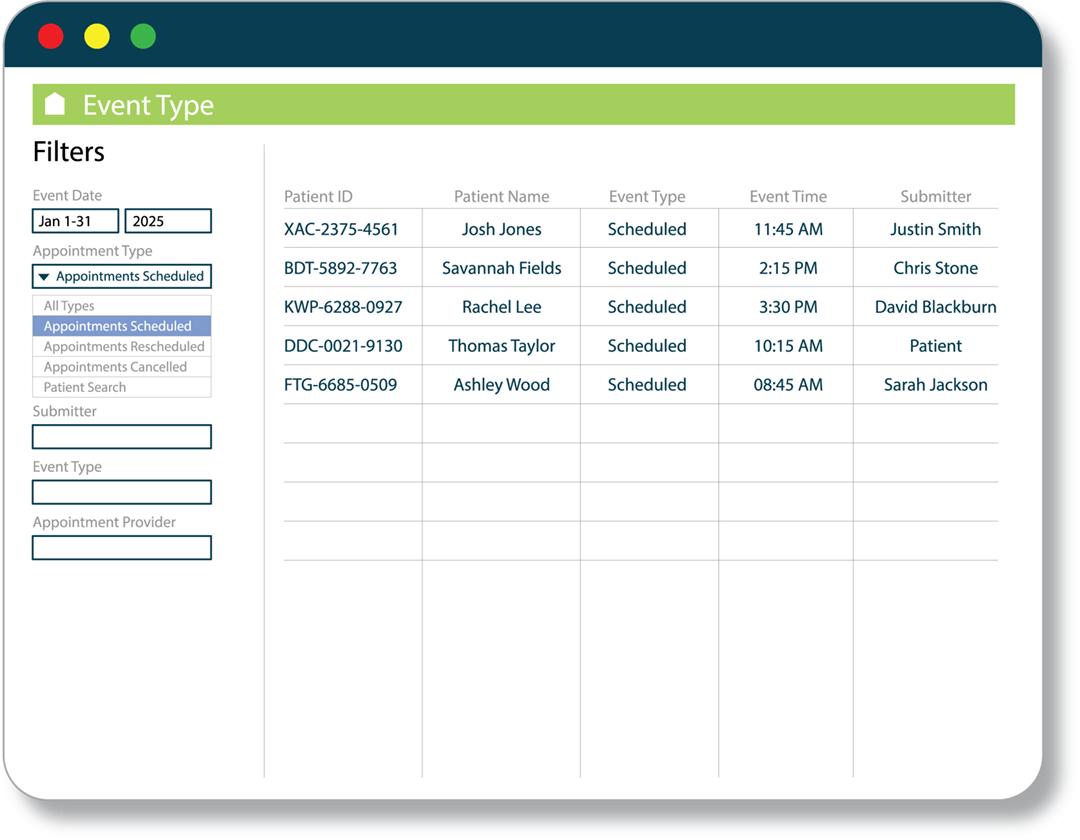Screen dimensions: 1080x840
Task: Click the green maximize window dot
Action: tap(143, 36)
